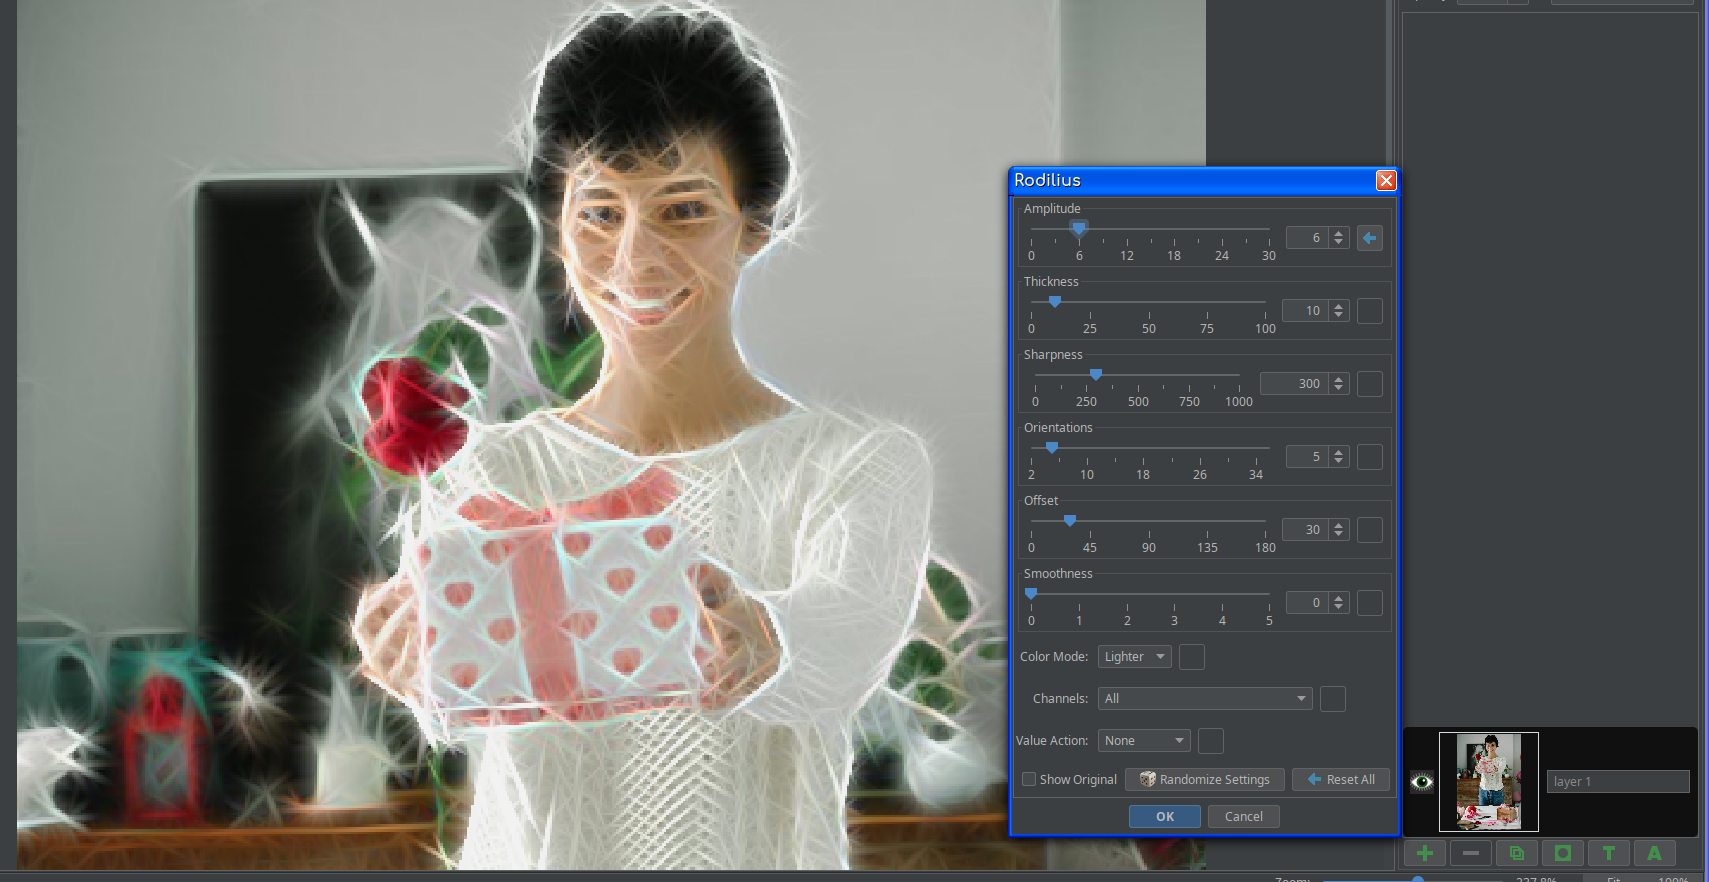Click the Amplitude value stepper
The height and width of the screenshot is (882, 1709).
pyautogui.click(x=1339, y=238)
